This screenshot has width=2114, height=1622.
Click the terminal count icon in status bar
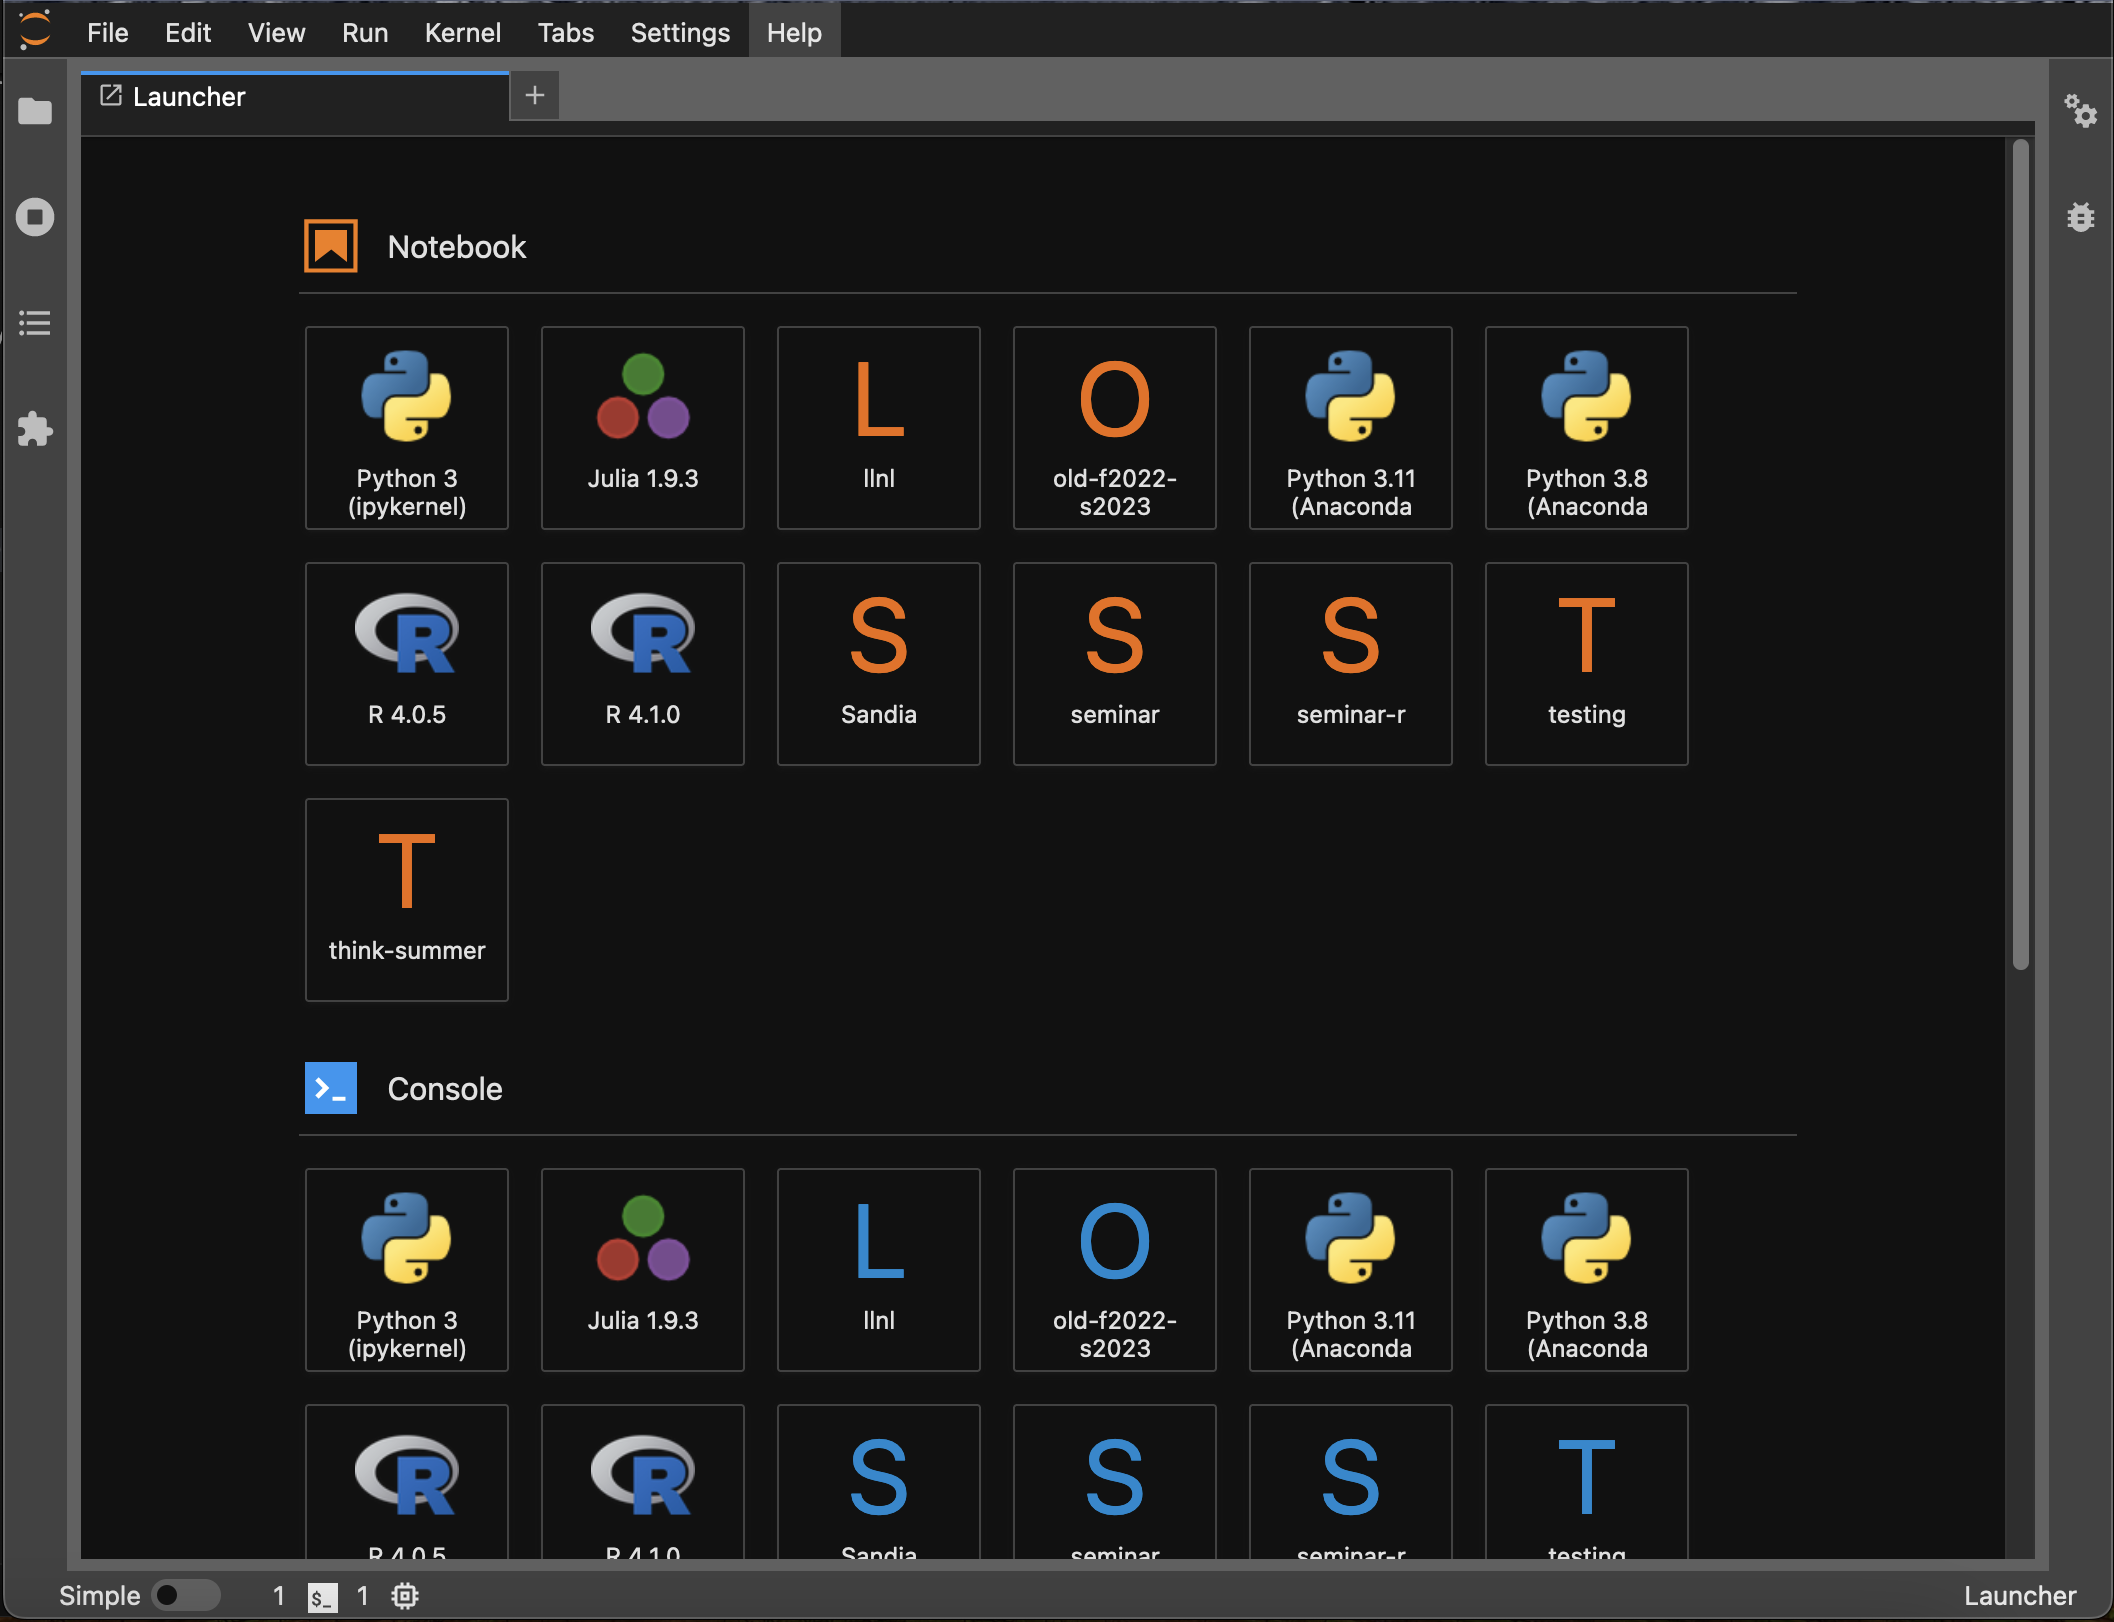pyautogui.click(x=322, y=1596)
